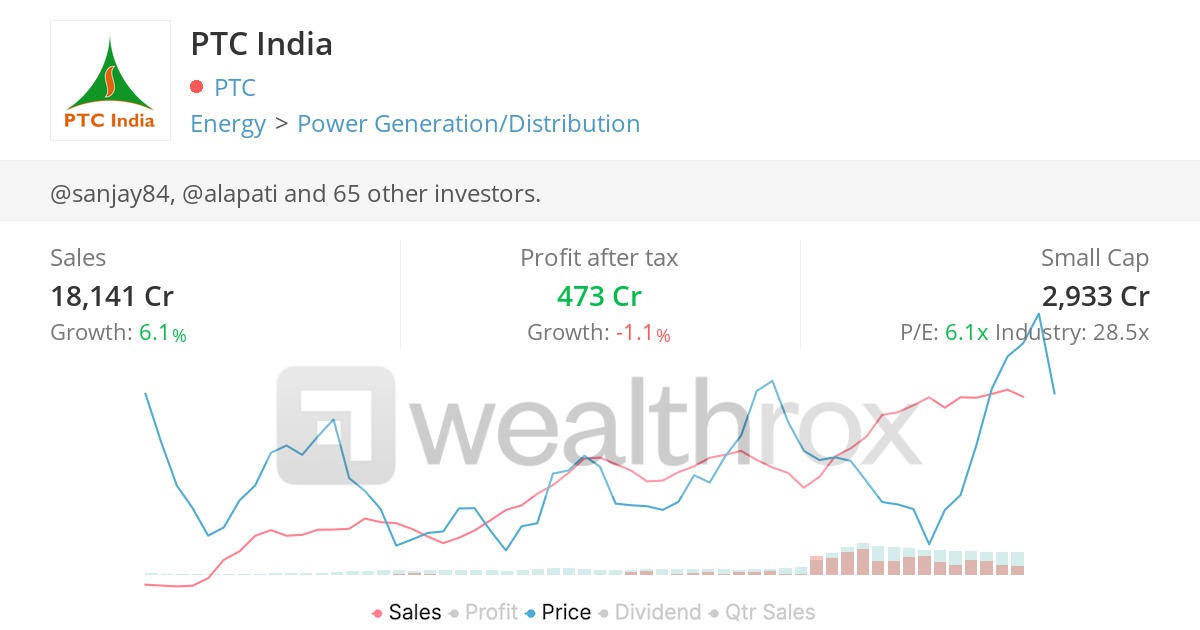Image resolution: width=1200 pixels, height=630 pixels.
Task: Toggle the Dividend series off
Action: pyautogui.click(x=658, y=611)
